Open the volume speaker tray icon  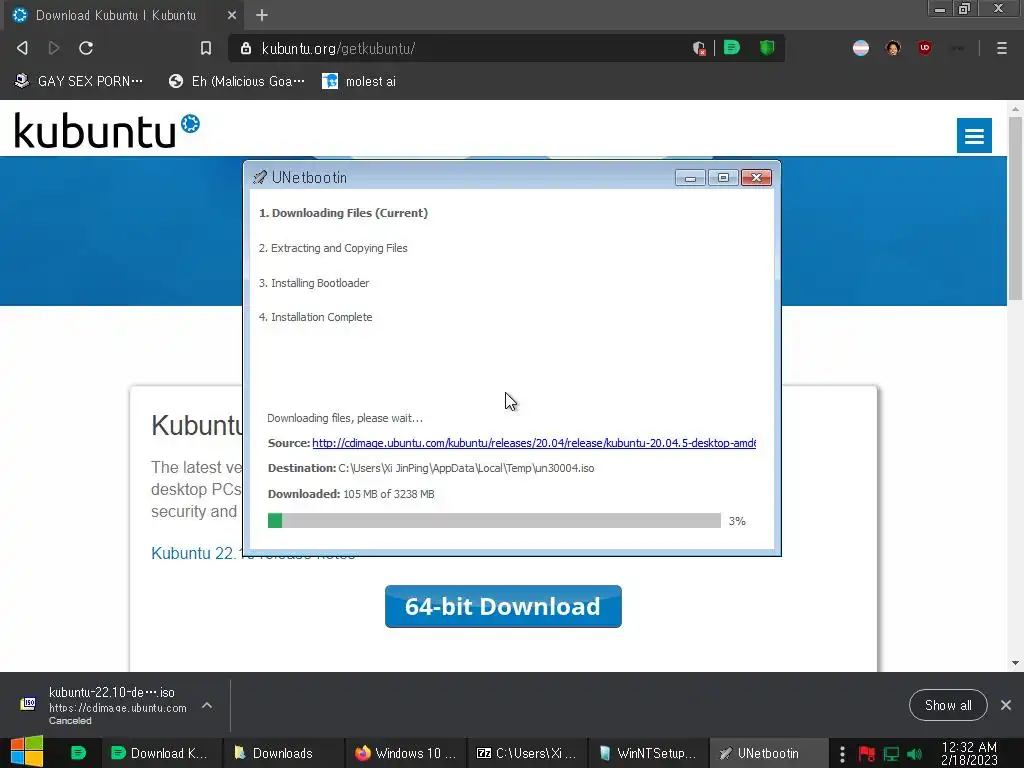[x=914, y=754]
